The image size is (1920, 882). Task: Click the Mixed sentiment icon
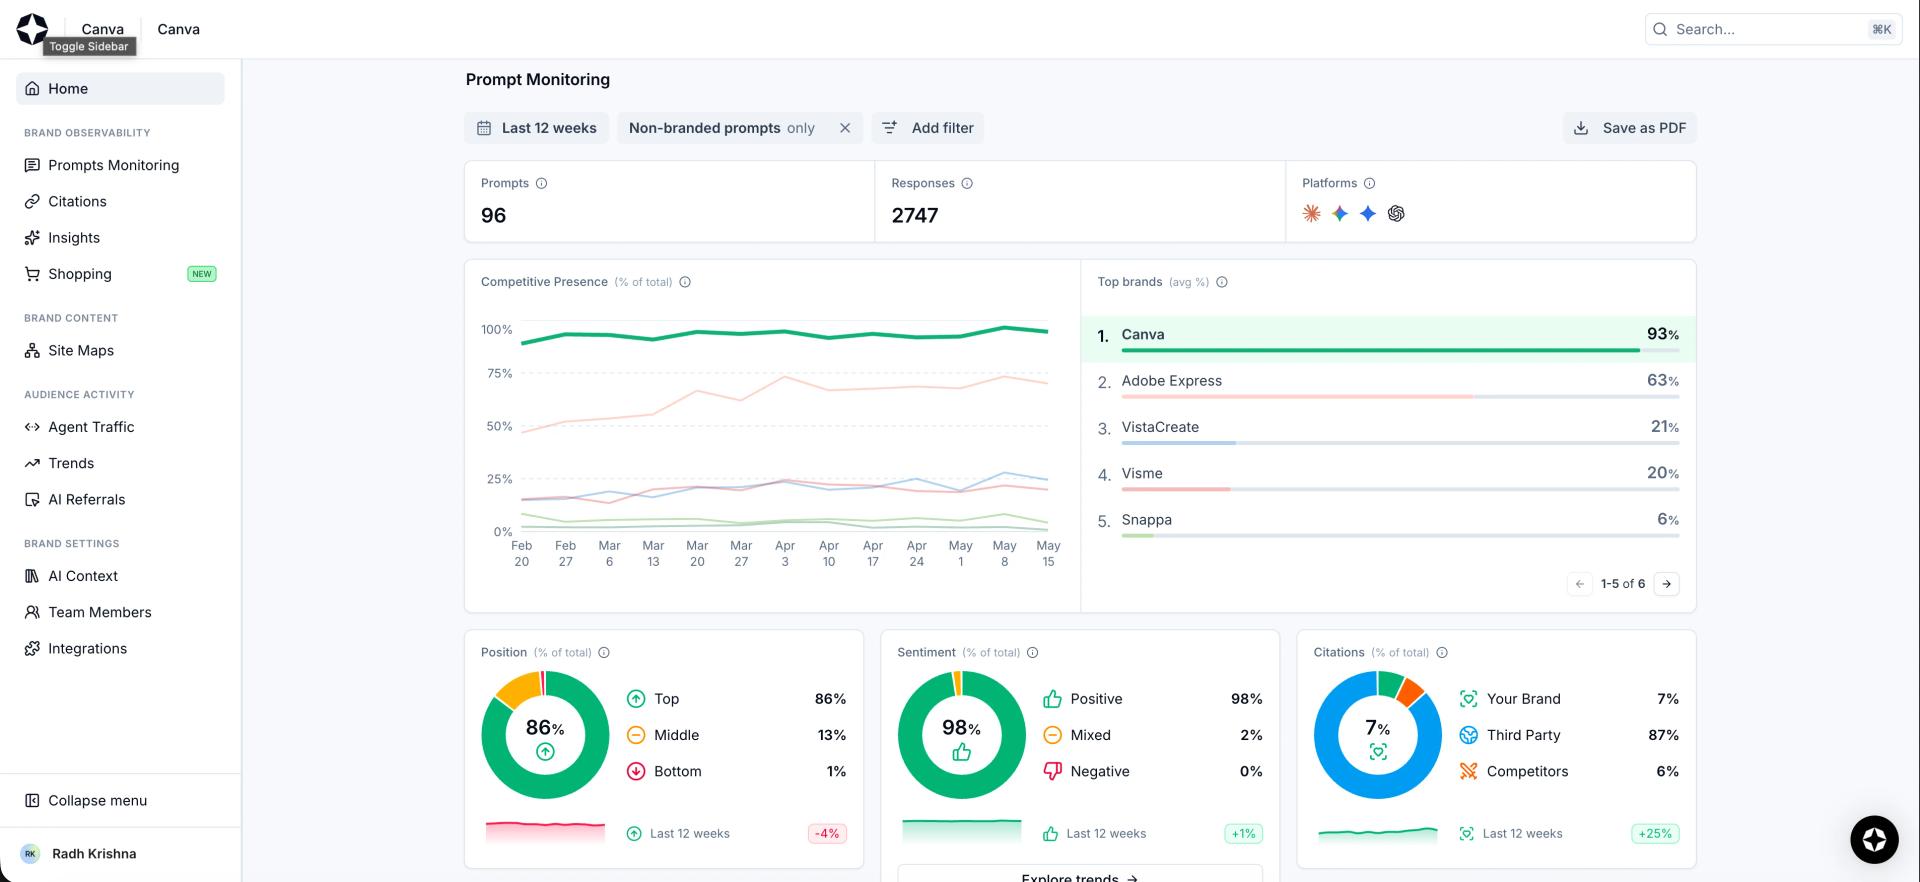[x=1052, y=735]
